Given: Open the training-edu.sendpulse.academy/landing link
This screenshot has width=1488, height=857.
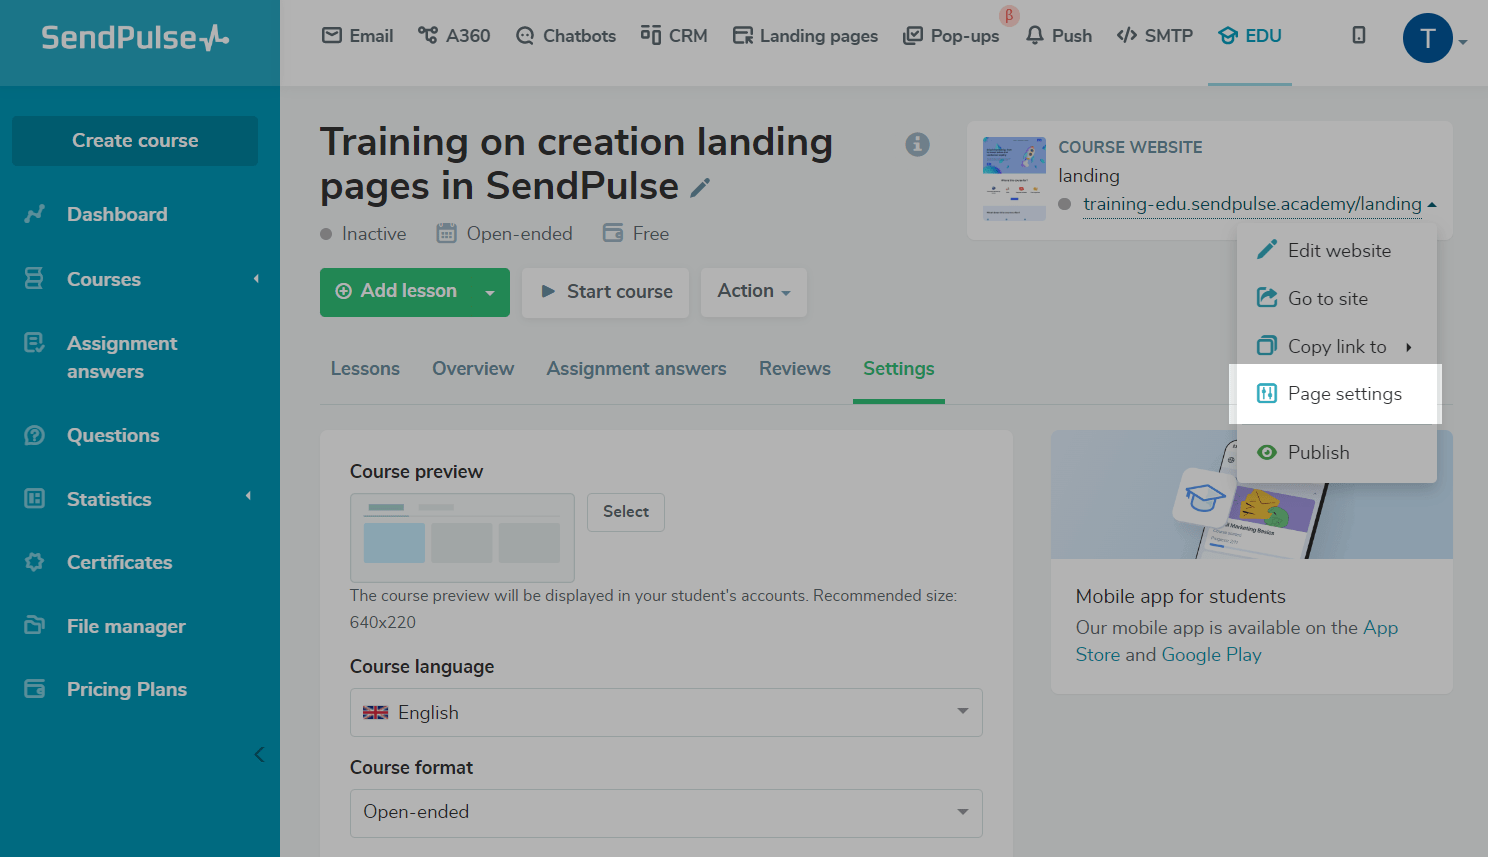Looking at the screenshot, I should (x=1251, y=204).
